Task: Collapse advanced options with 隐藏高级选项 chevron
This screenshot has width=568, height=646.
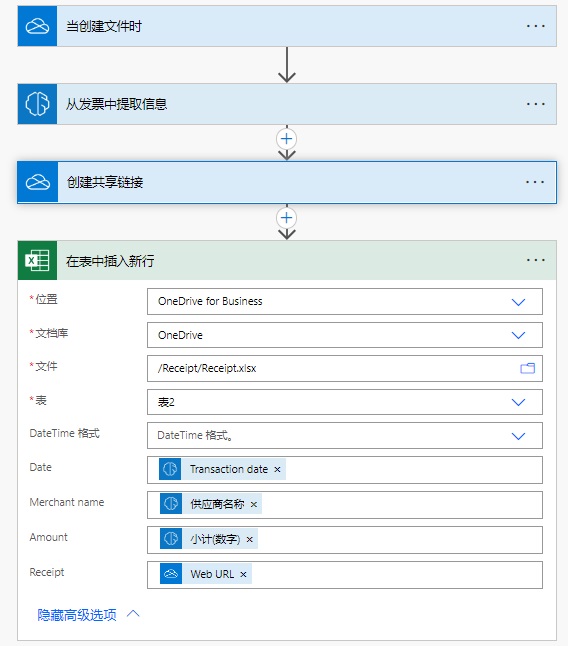Action: 133,614
